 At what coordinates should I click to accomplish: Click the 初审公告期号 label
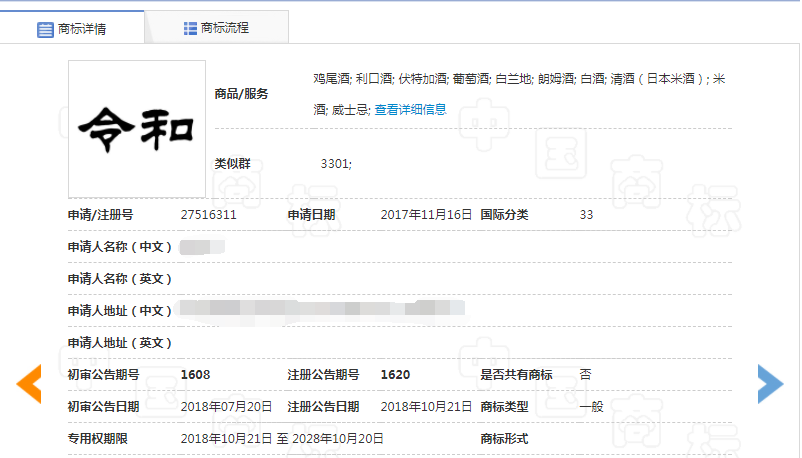[x=103, y=375]
